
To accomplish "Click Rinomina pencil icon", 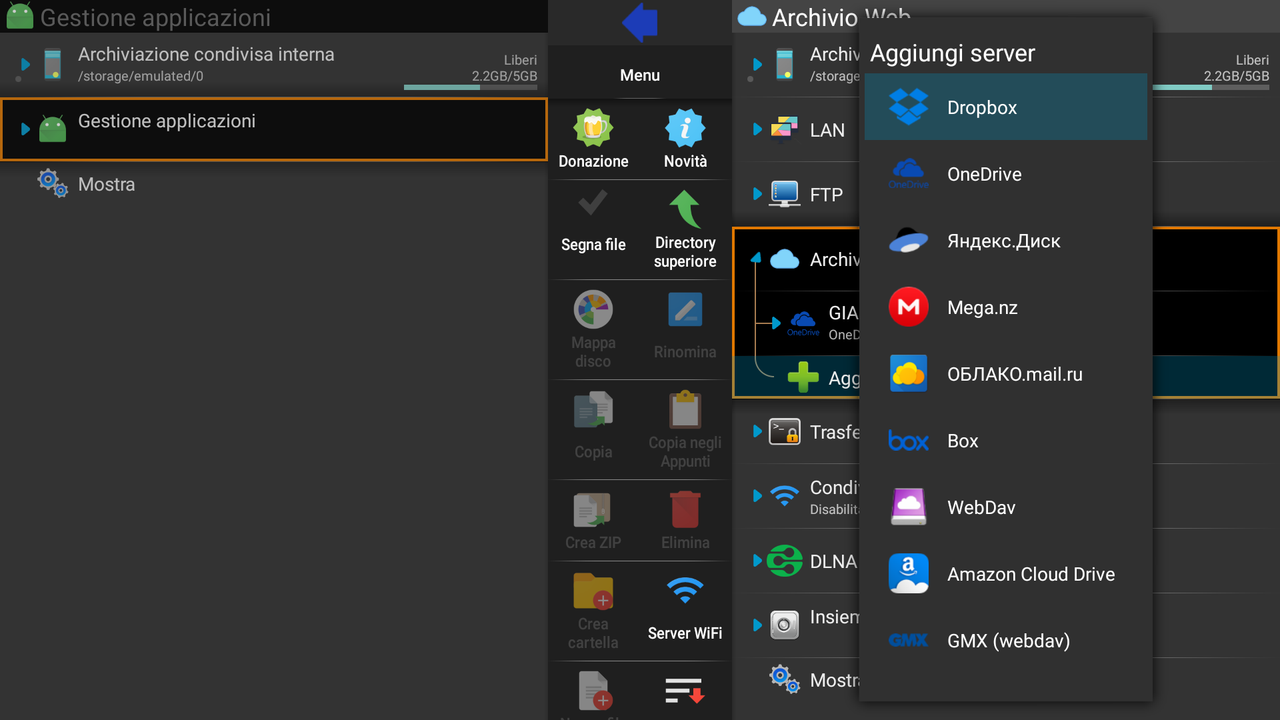I will click(x=685, y=310).
